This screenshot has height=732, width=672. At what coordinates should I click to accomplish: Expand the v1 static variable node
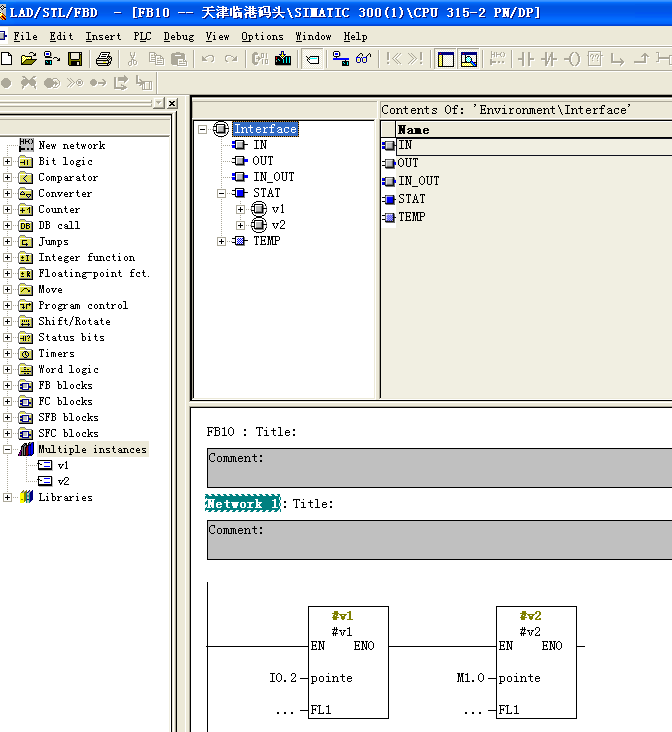tap(241, 210)
